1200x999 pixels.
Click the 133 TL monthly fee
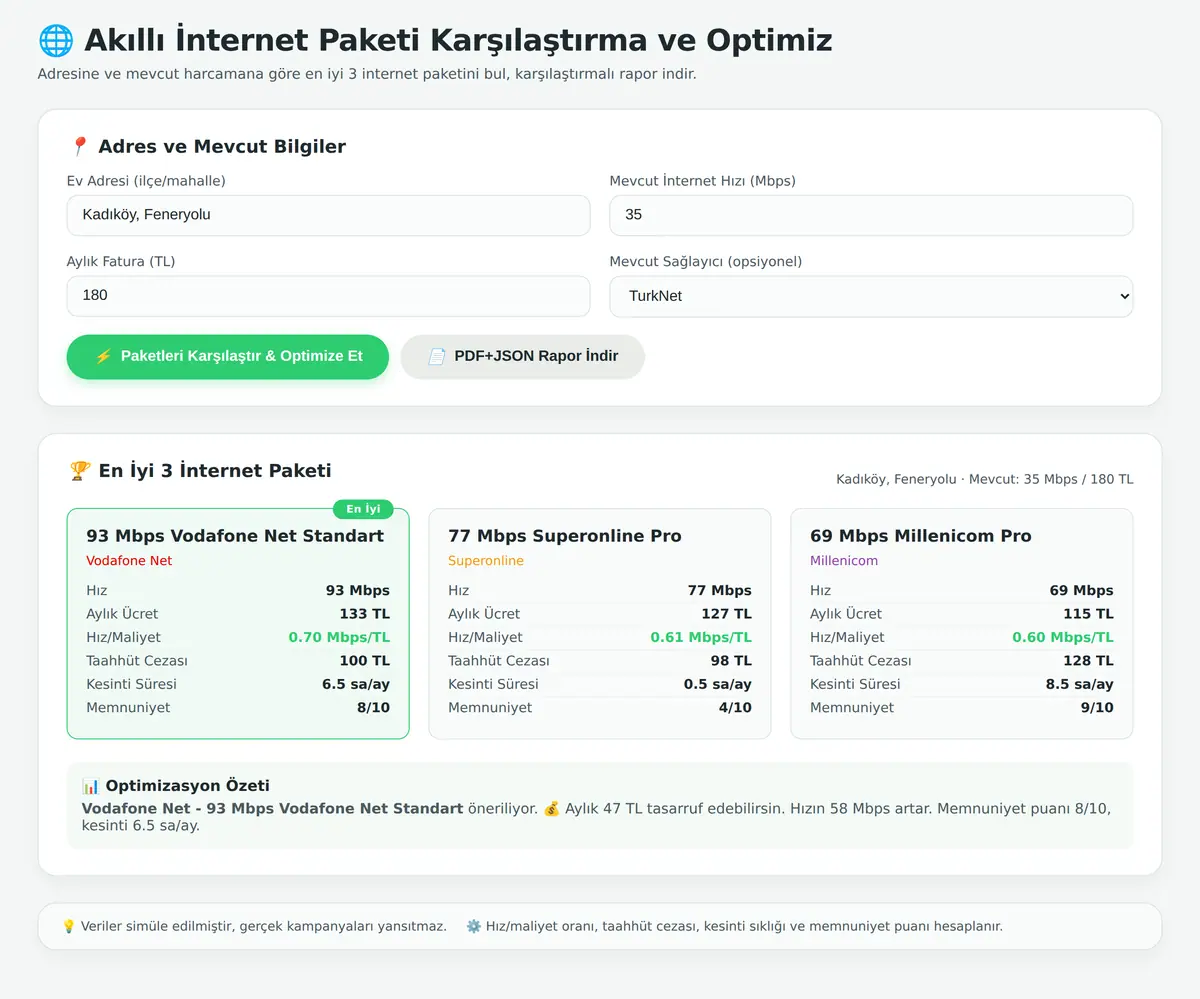point(365,614)
